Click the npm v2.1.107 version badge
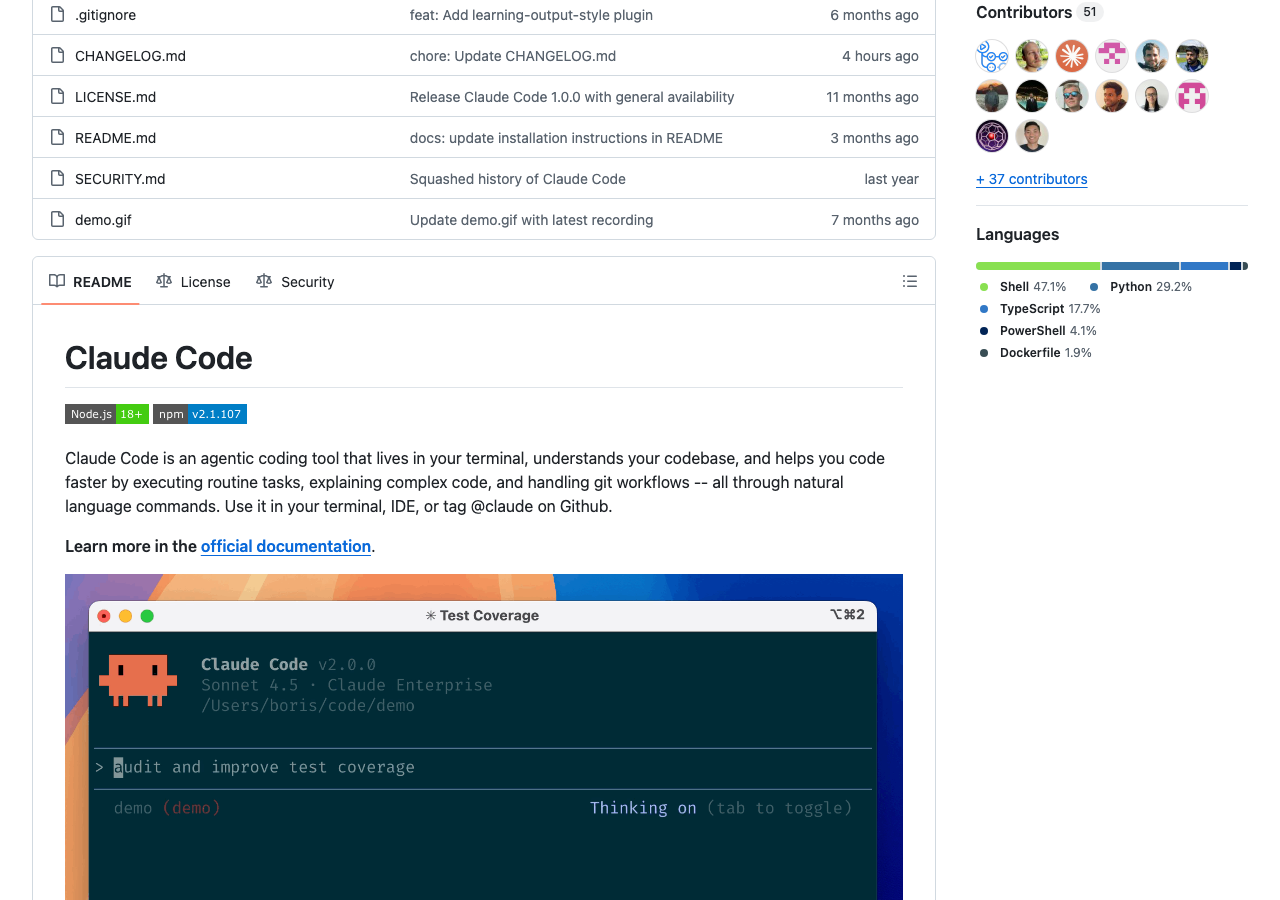The width and height of the screenshot is (1280, 900). coord(200,414)
